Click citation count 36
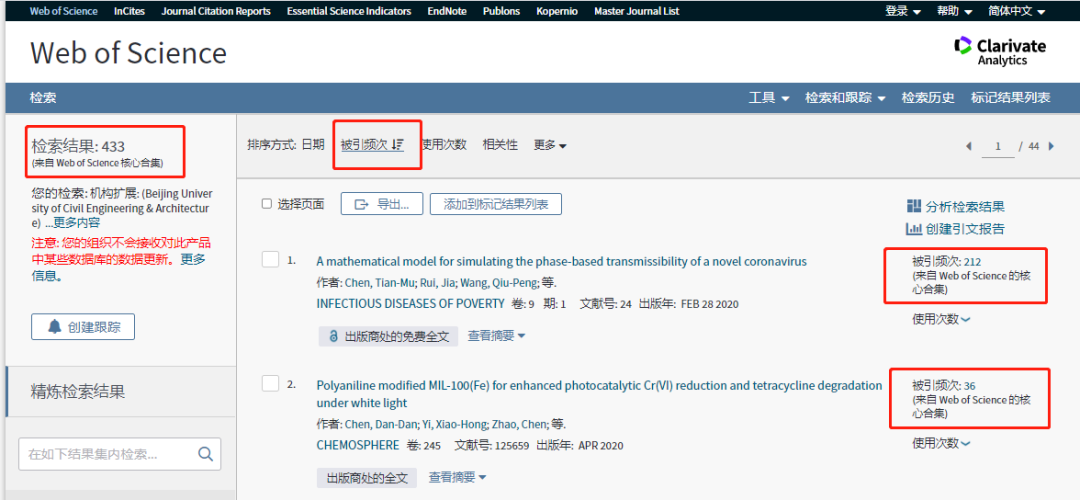The height and width of the screenshot is (500, 1080). [970, 386]
